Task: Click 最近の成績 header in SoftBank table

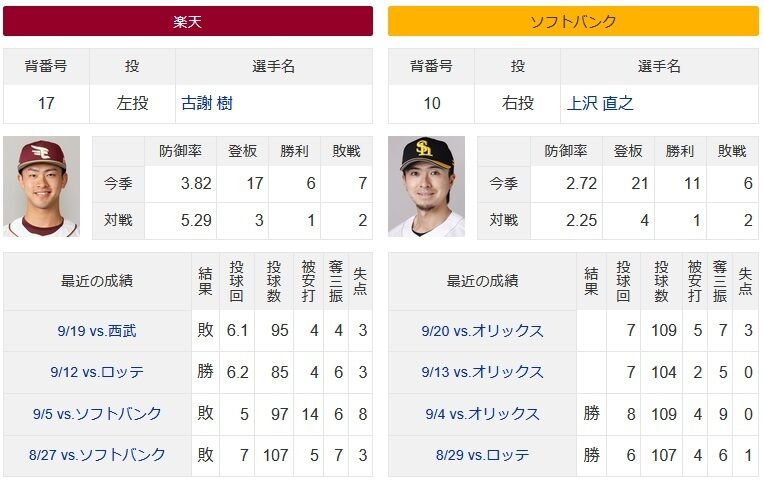Action: 482,281
